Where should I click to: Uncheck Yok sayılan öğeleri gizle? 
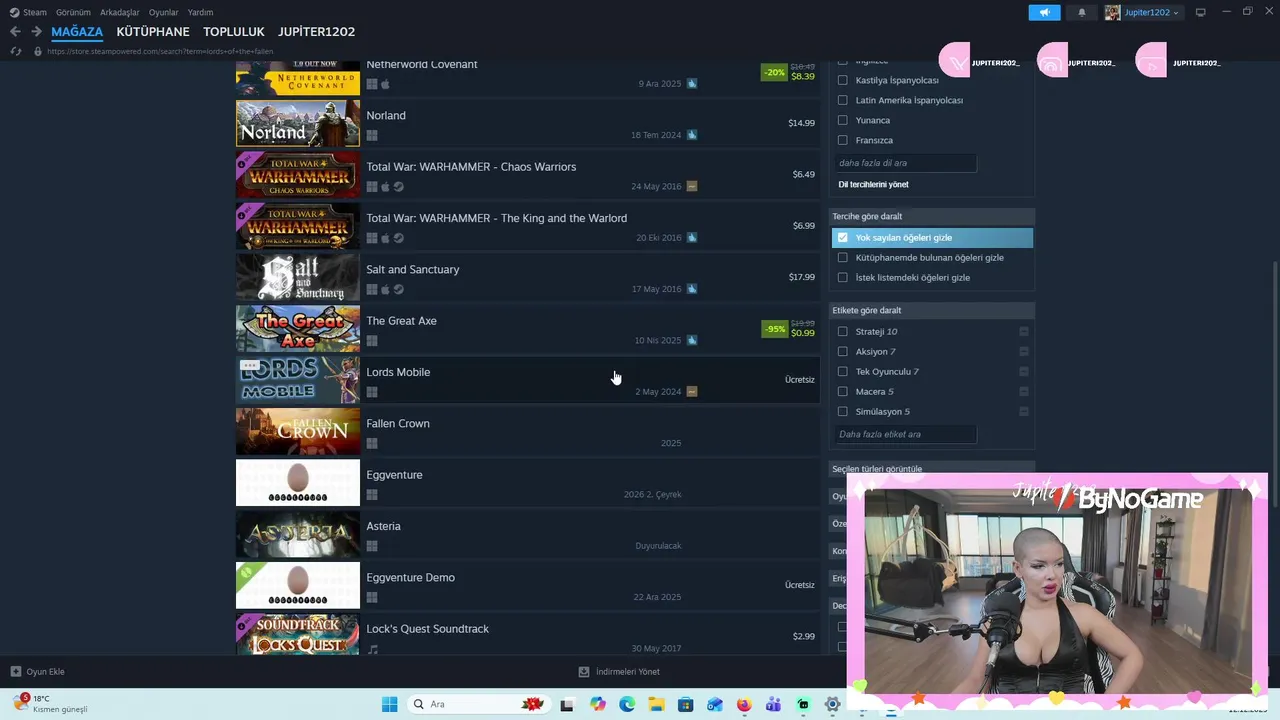(842, 237)
